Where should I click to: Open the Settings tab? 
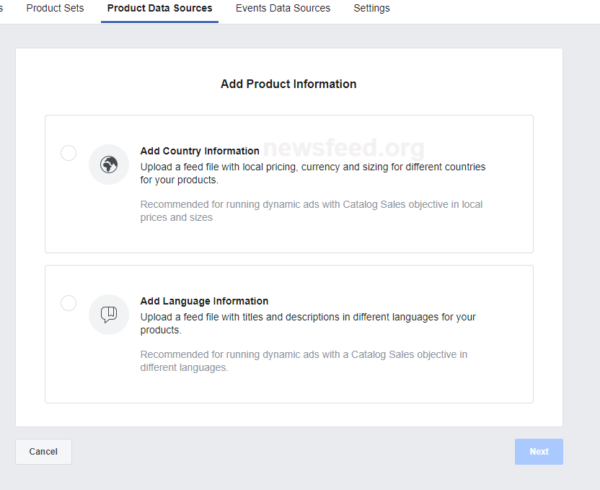[371, 8]
